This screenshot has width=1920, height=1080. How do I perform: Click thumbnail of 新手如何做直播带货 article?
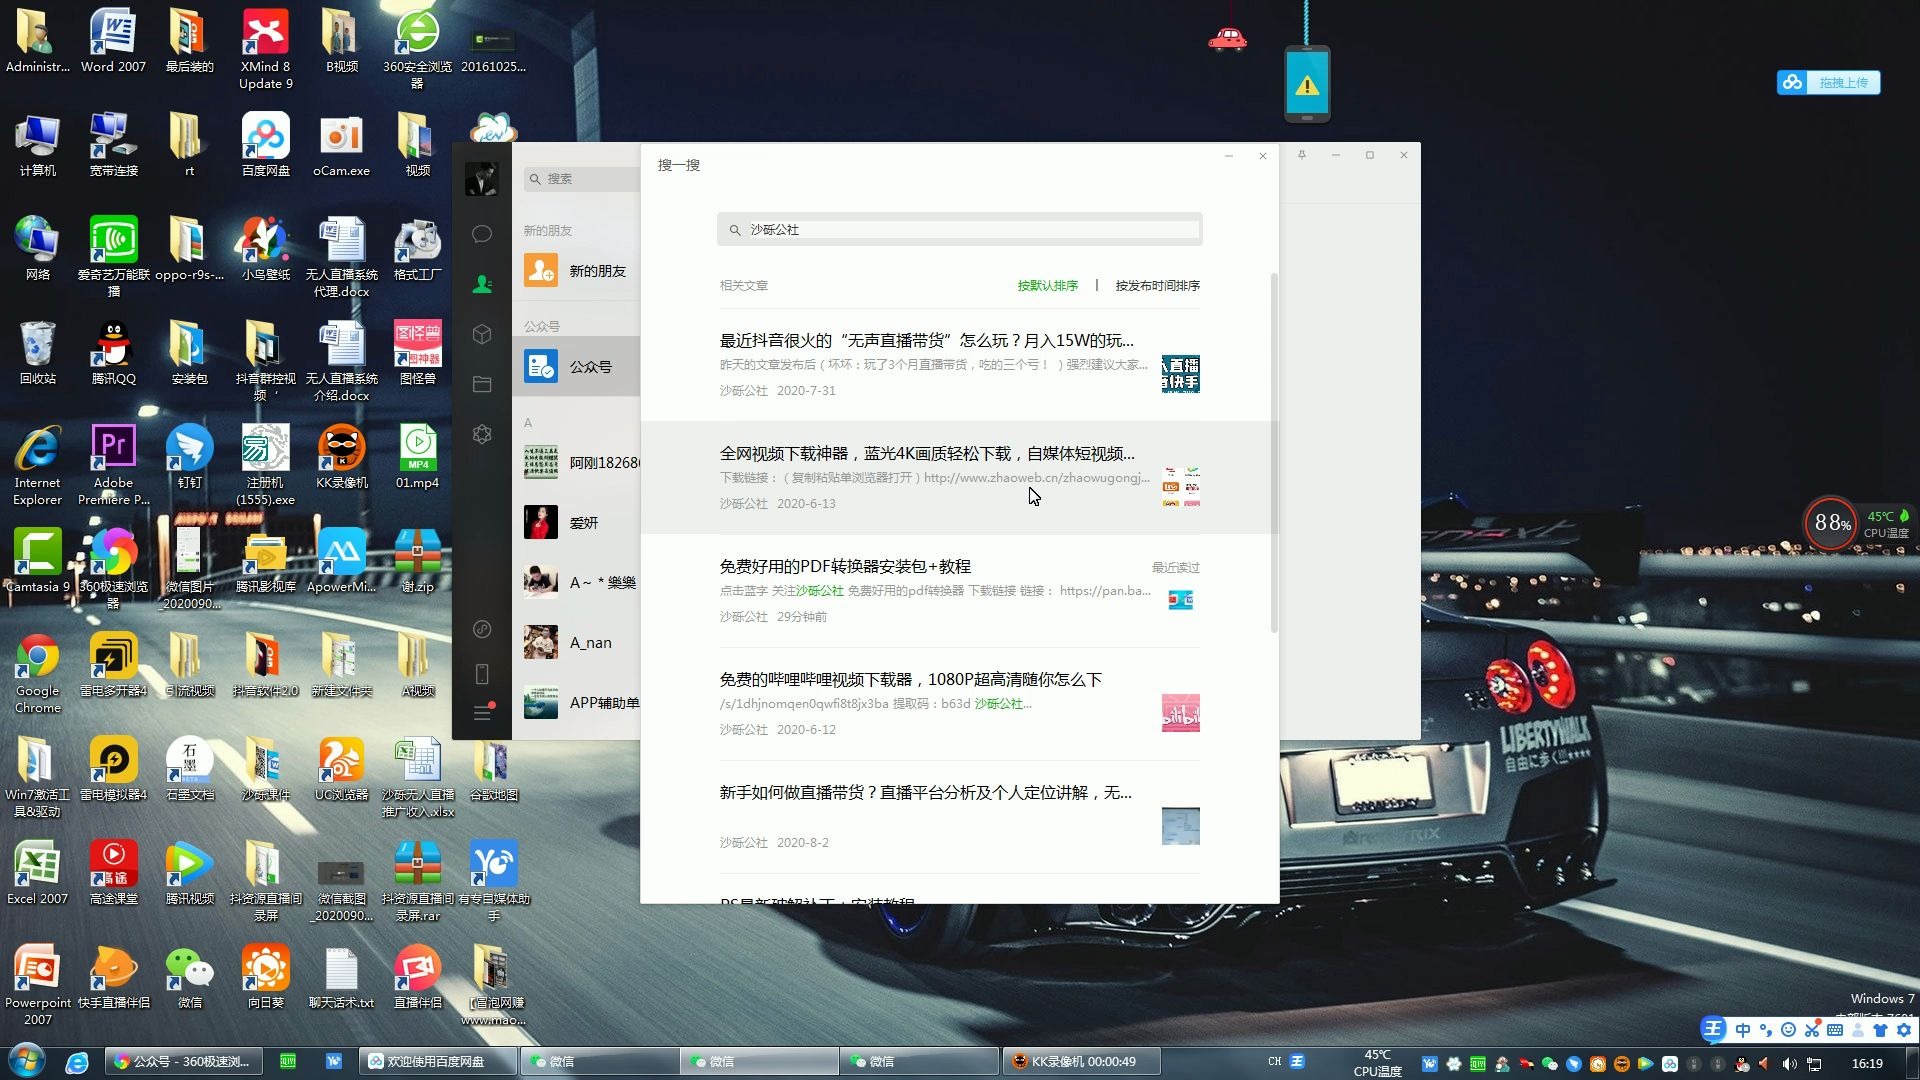click(x=1180, y=826)
